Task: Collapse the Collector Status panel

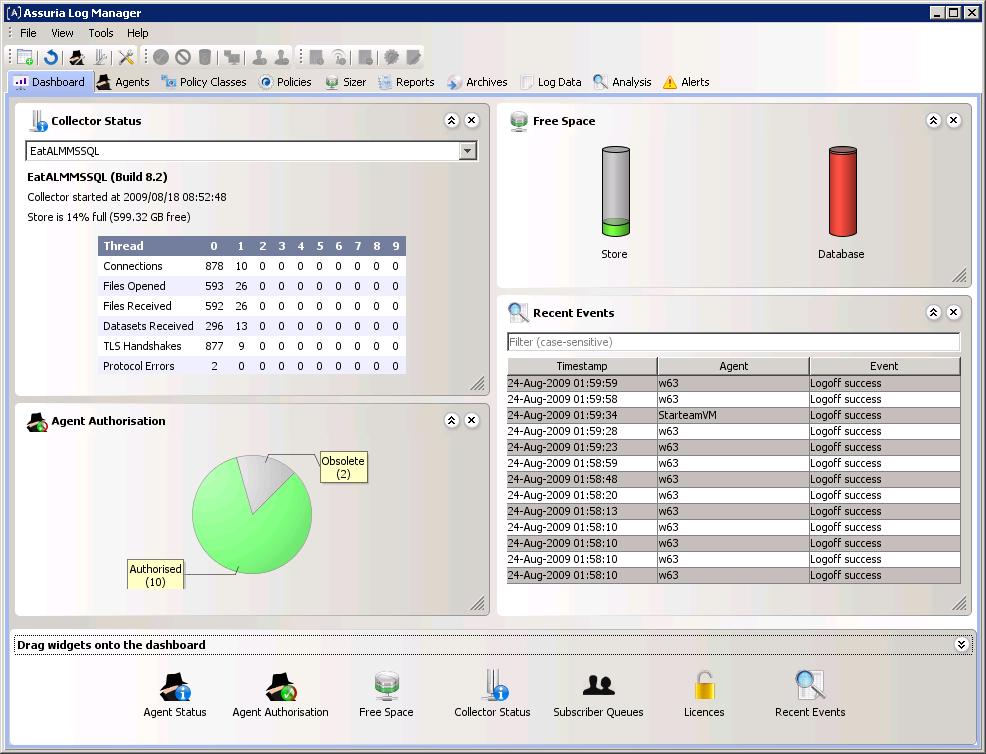Action: pyautogui.click(x=452, y=120)
